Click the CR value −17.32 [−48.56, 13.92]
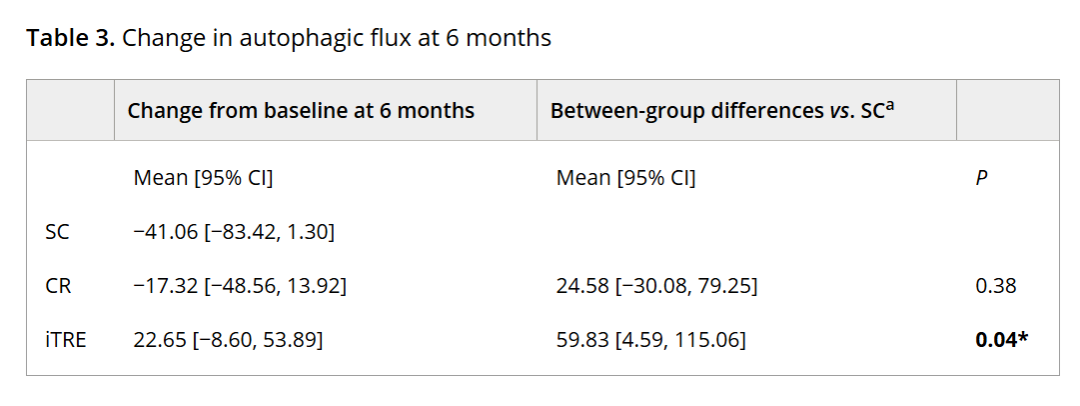Viewport: 1080px width, 406px height. [240, 286]
